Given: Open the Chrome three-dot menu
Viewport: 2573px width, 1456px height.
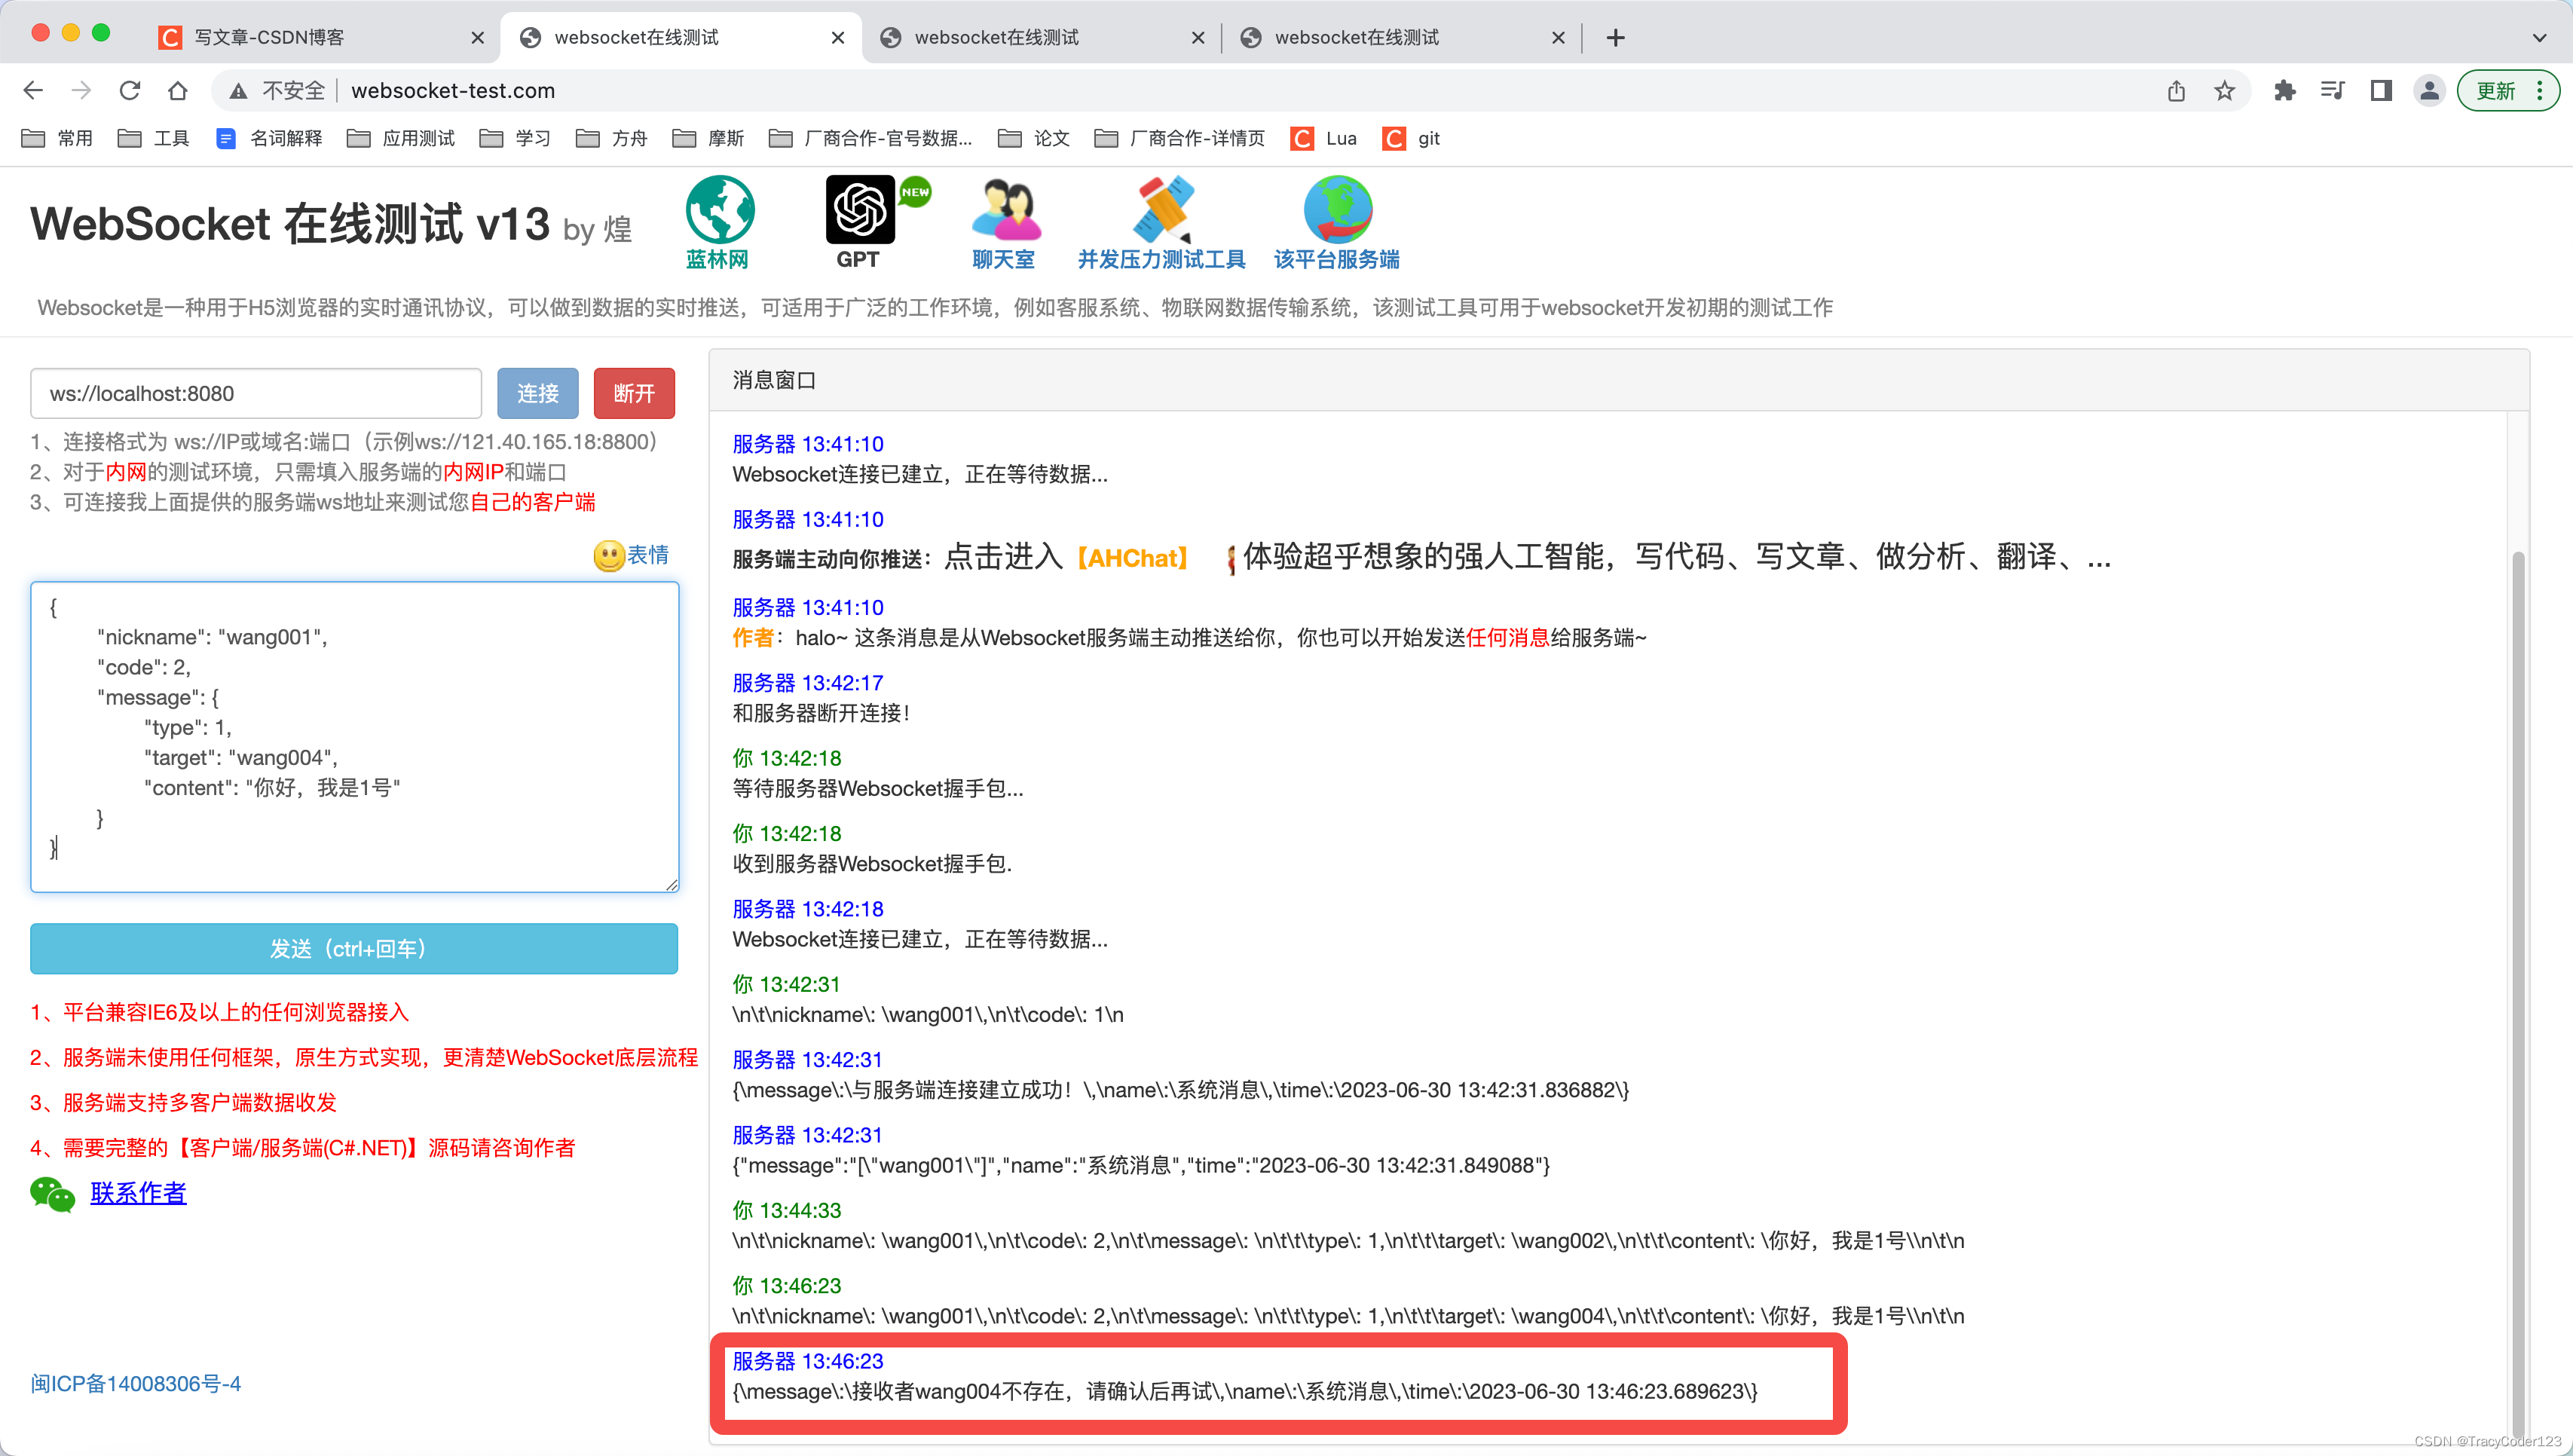Looking at the screenshot, I should [2543, 90].
